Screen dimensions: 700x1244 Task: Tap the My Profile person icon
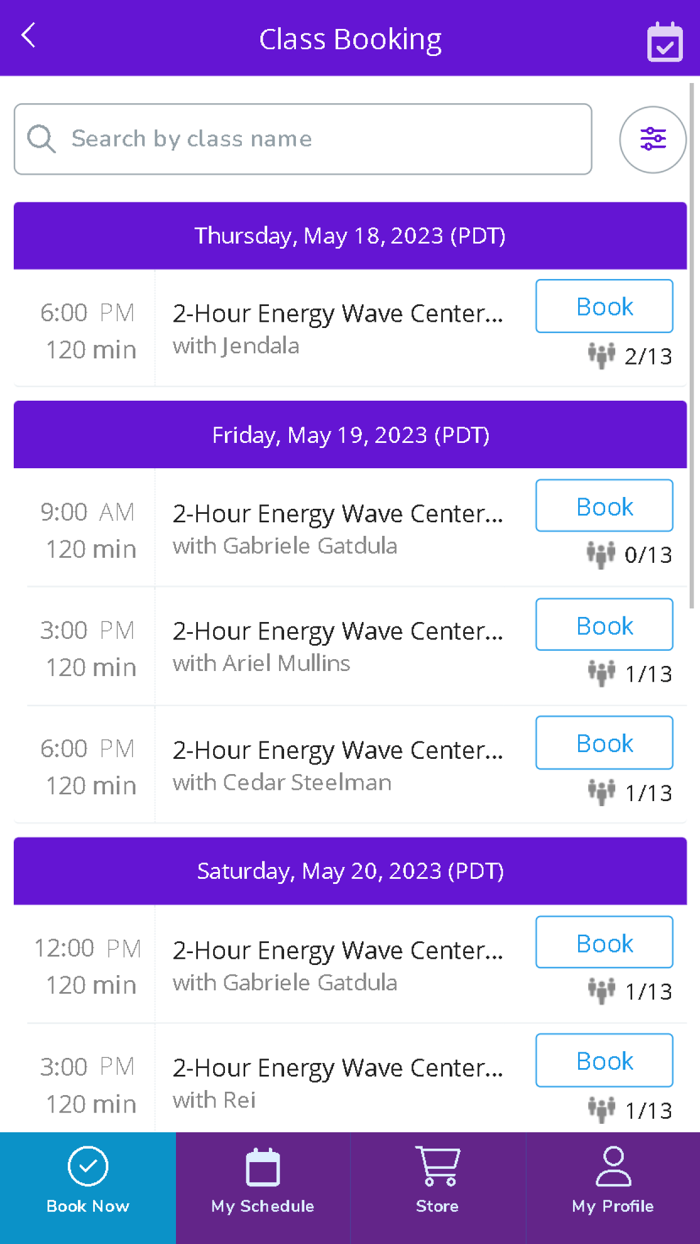(612, 1166)
